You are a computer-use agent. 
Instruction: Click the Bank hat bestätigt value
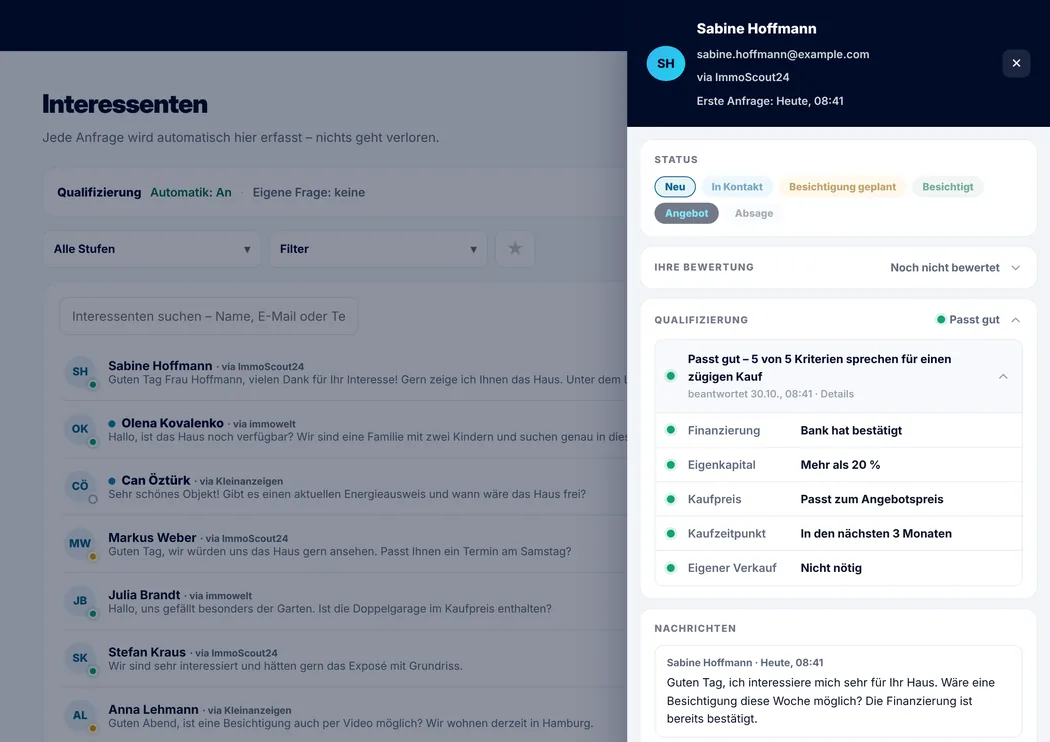coord(851,430)
